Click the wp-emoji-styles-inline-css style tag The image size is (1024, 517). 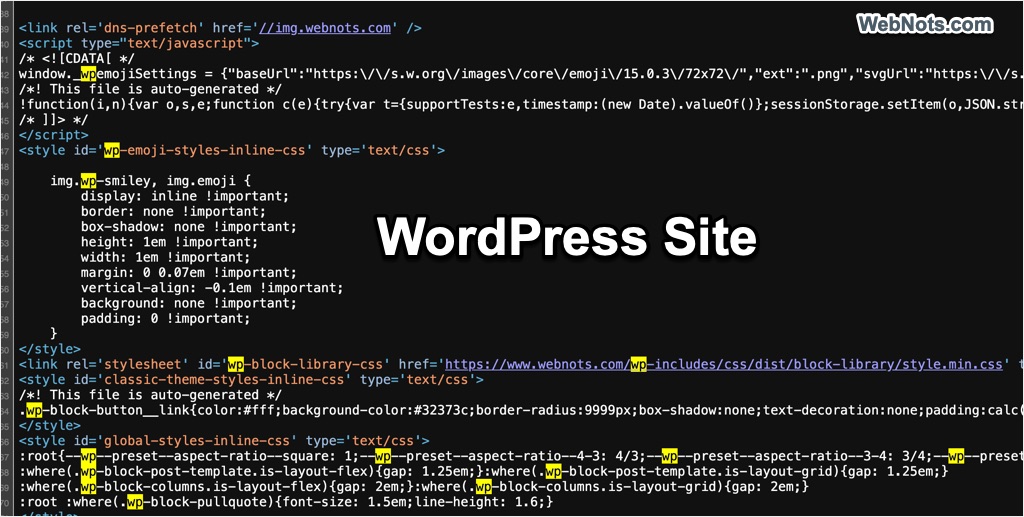pos(232,150)
